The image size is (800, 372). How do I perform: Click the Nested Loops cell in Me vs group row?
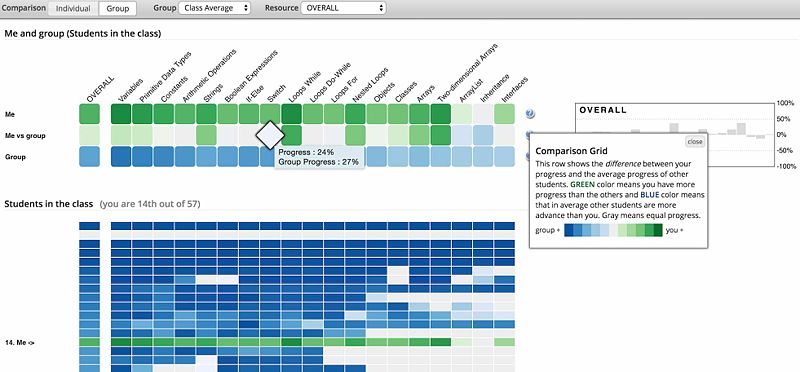click(x=355, y=135)
